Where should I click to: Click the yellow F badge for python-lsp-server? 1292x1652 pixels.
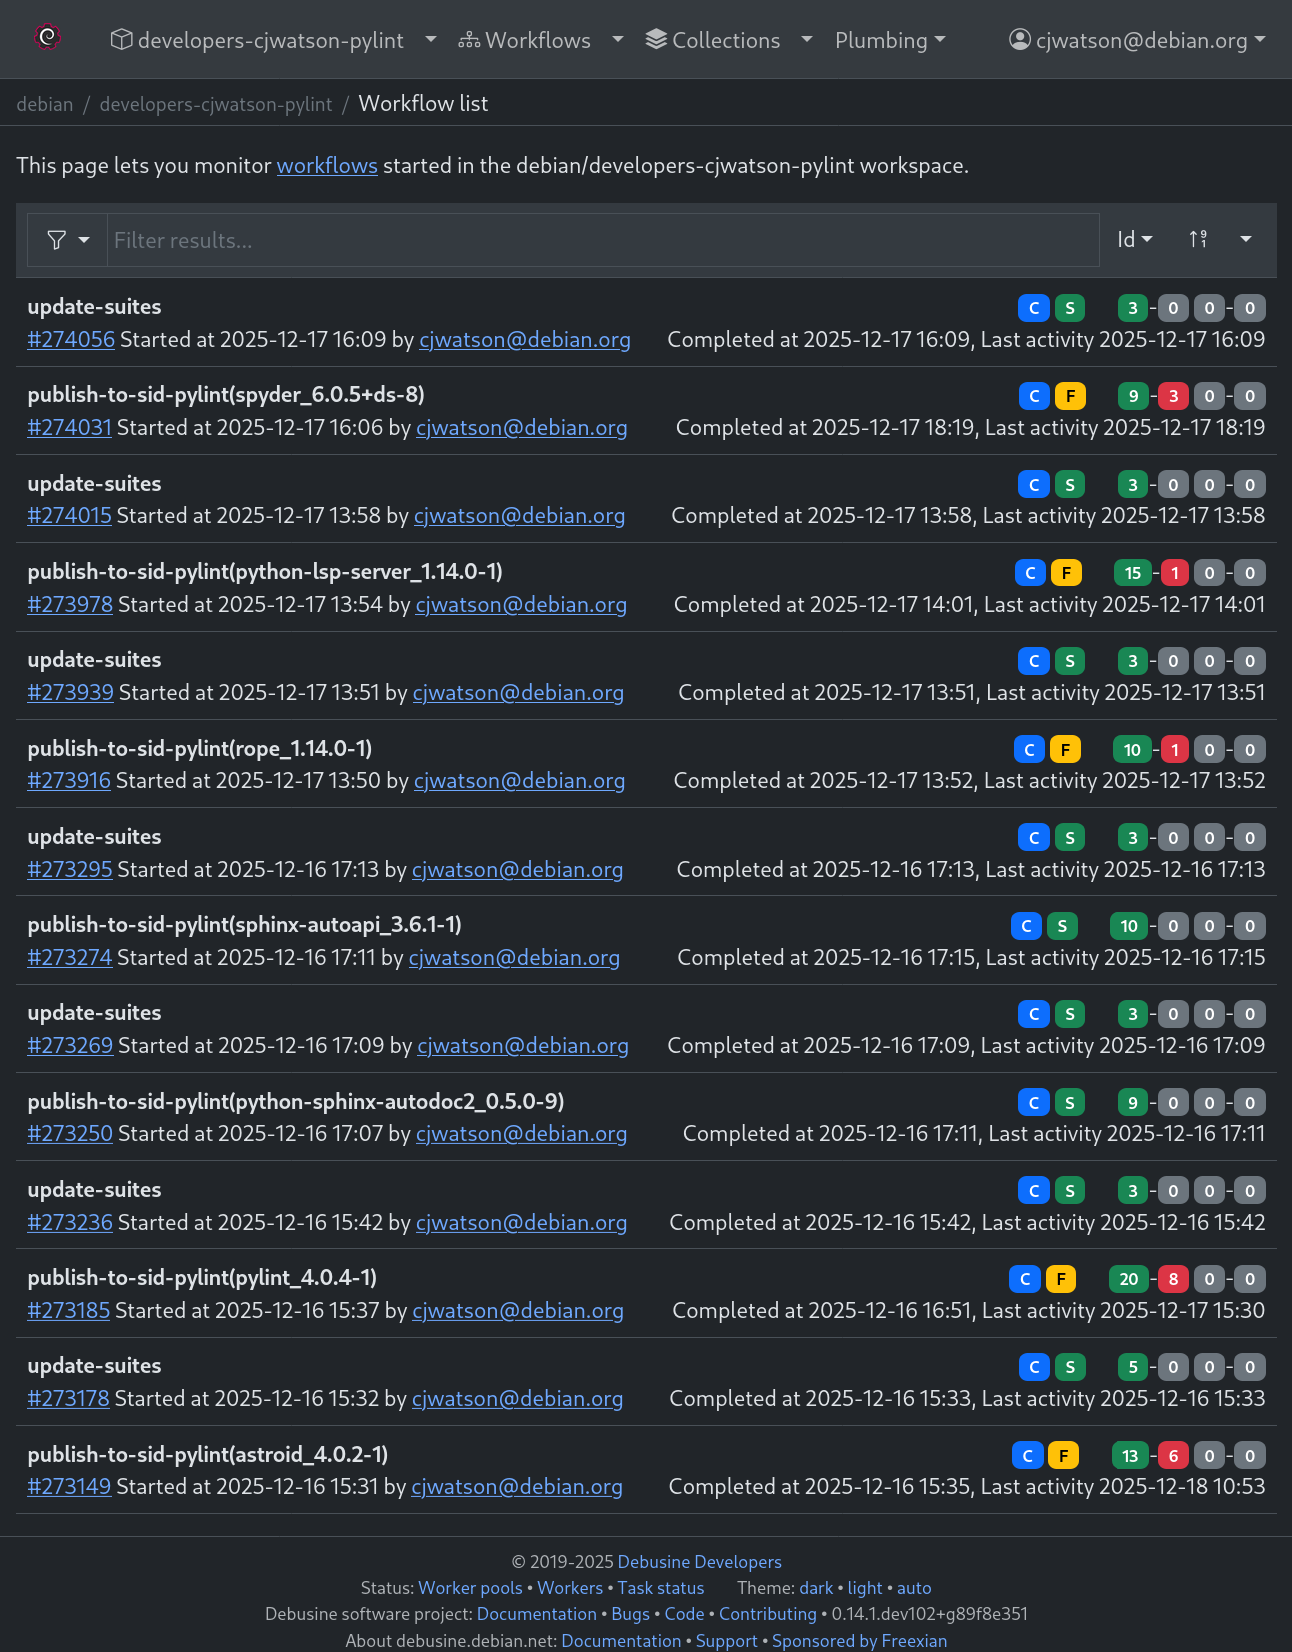1066,573
